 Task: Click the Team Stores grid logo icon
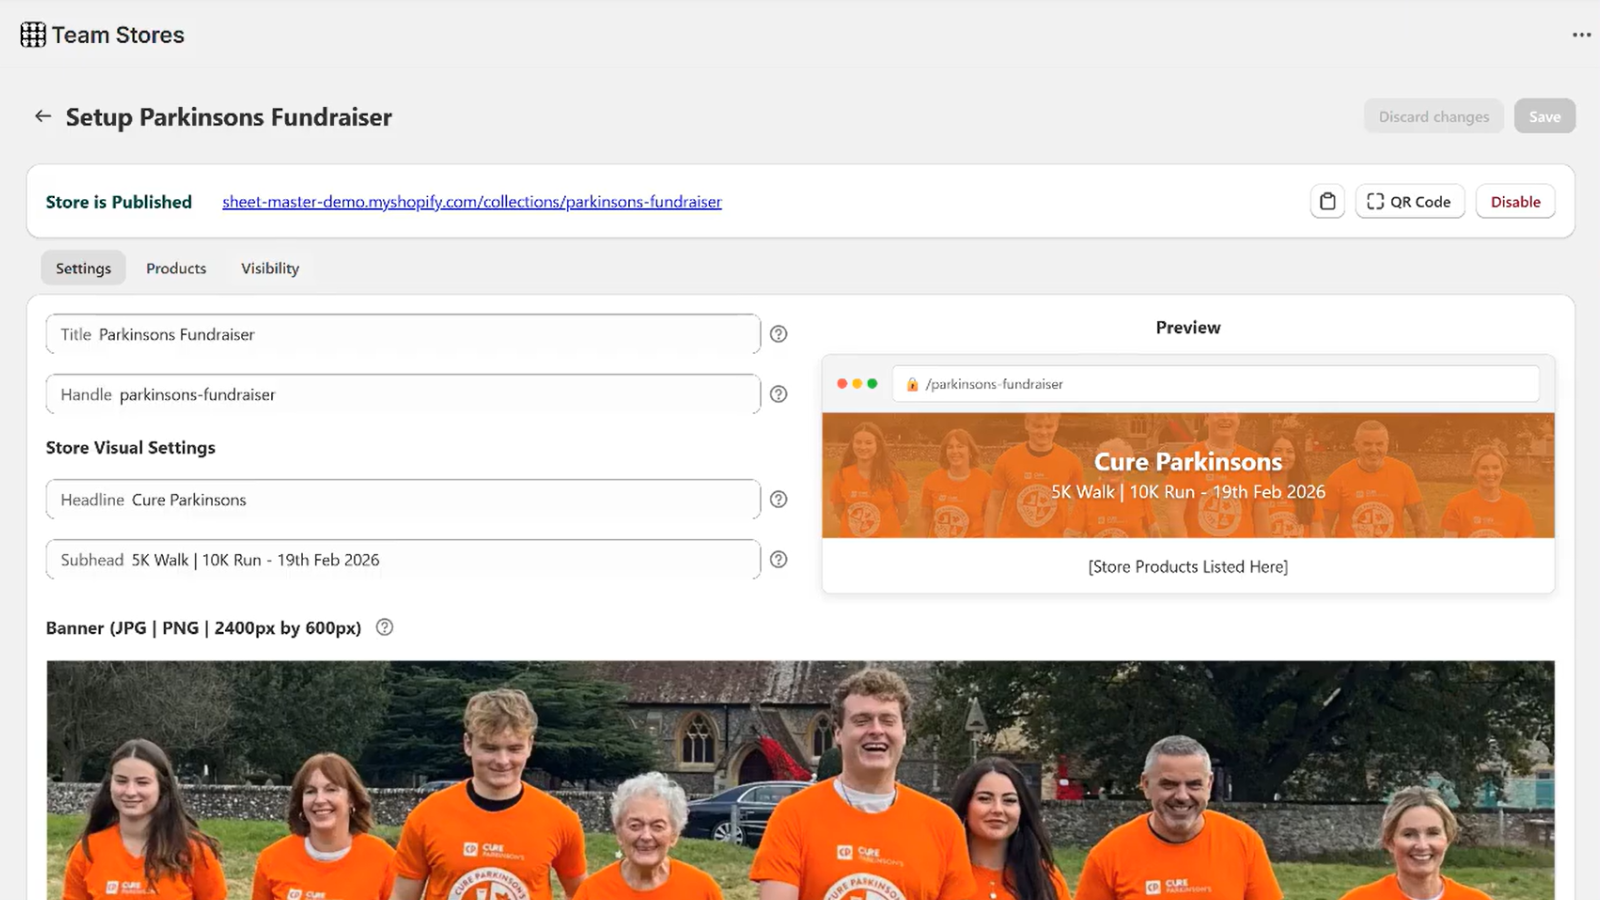(33, 35)
